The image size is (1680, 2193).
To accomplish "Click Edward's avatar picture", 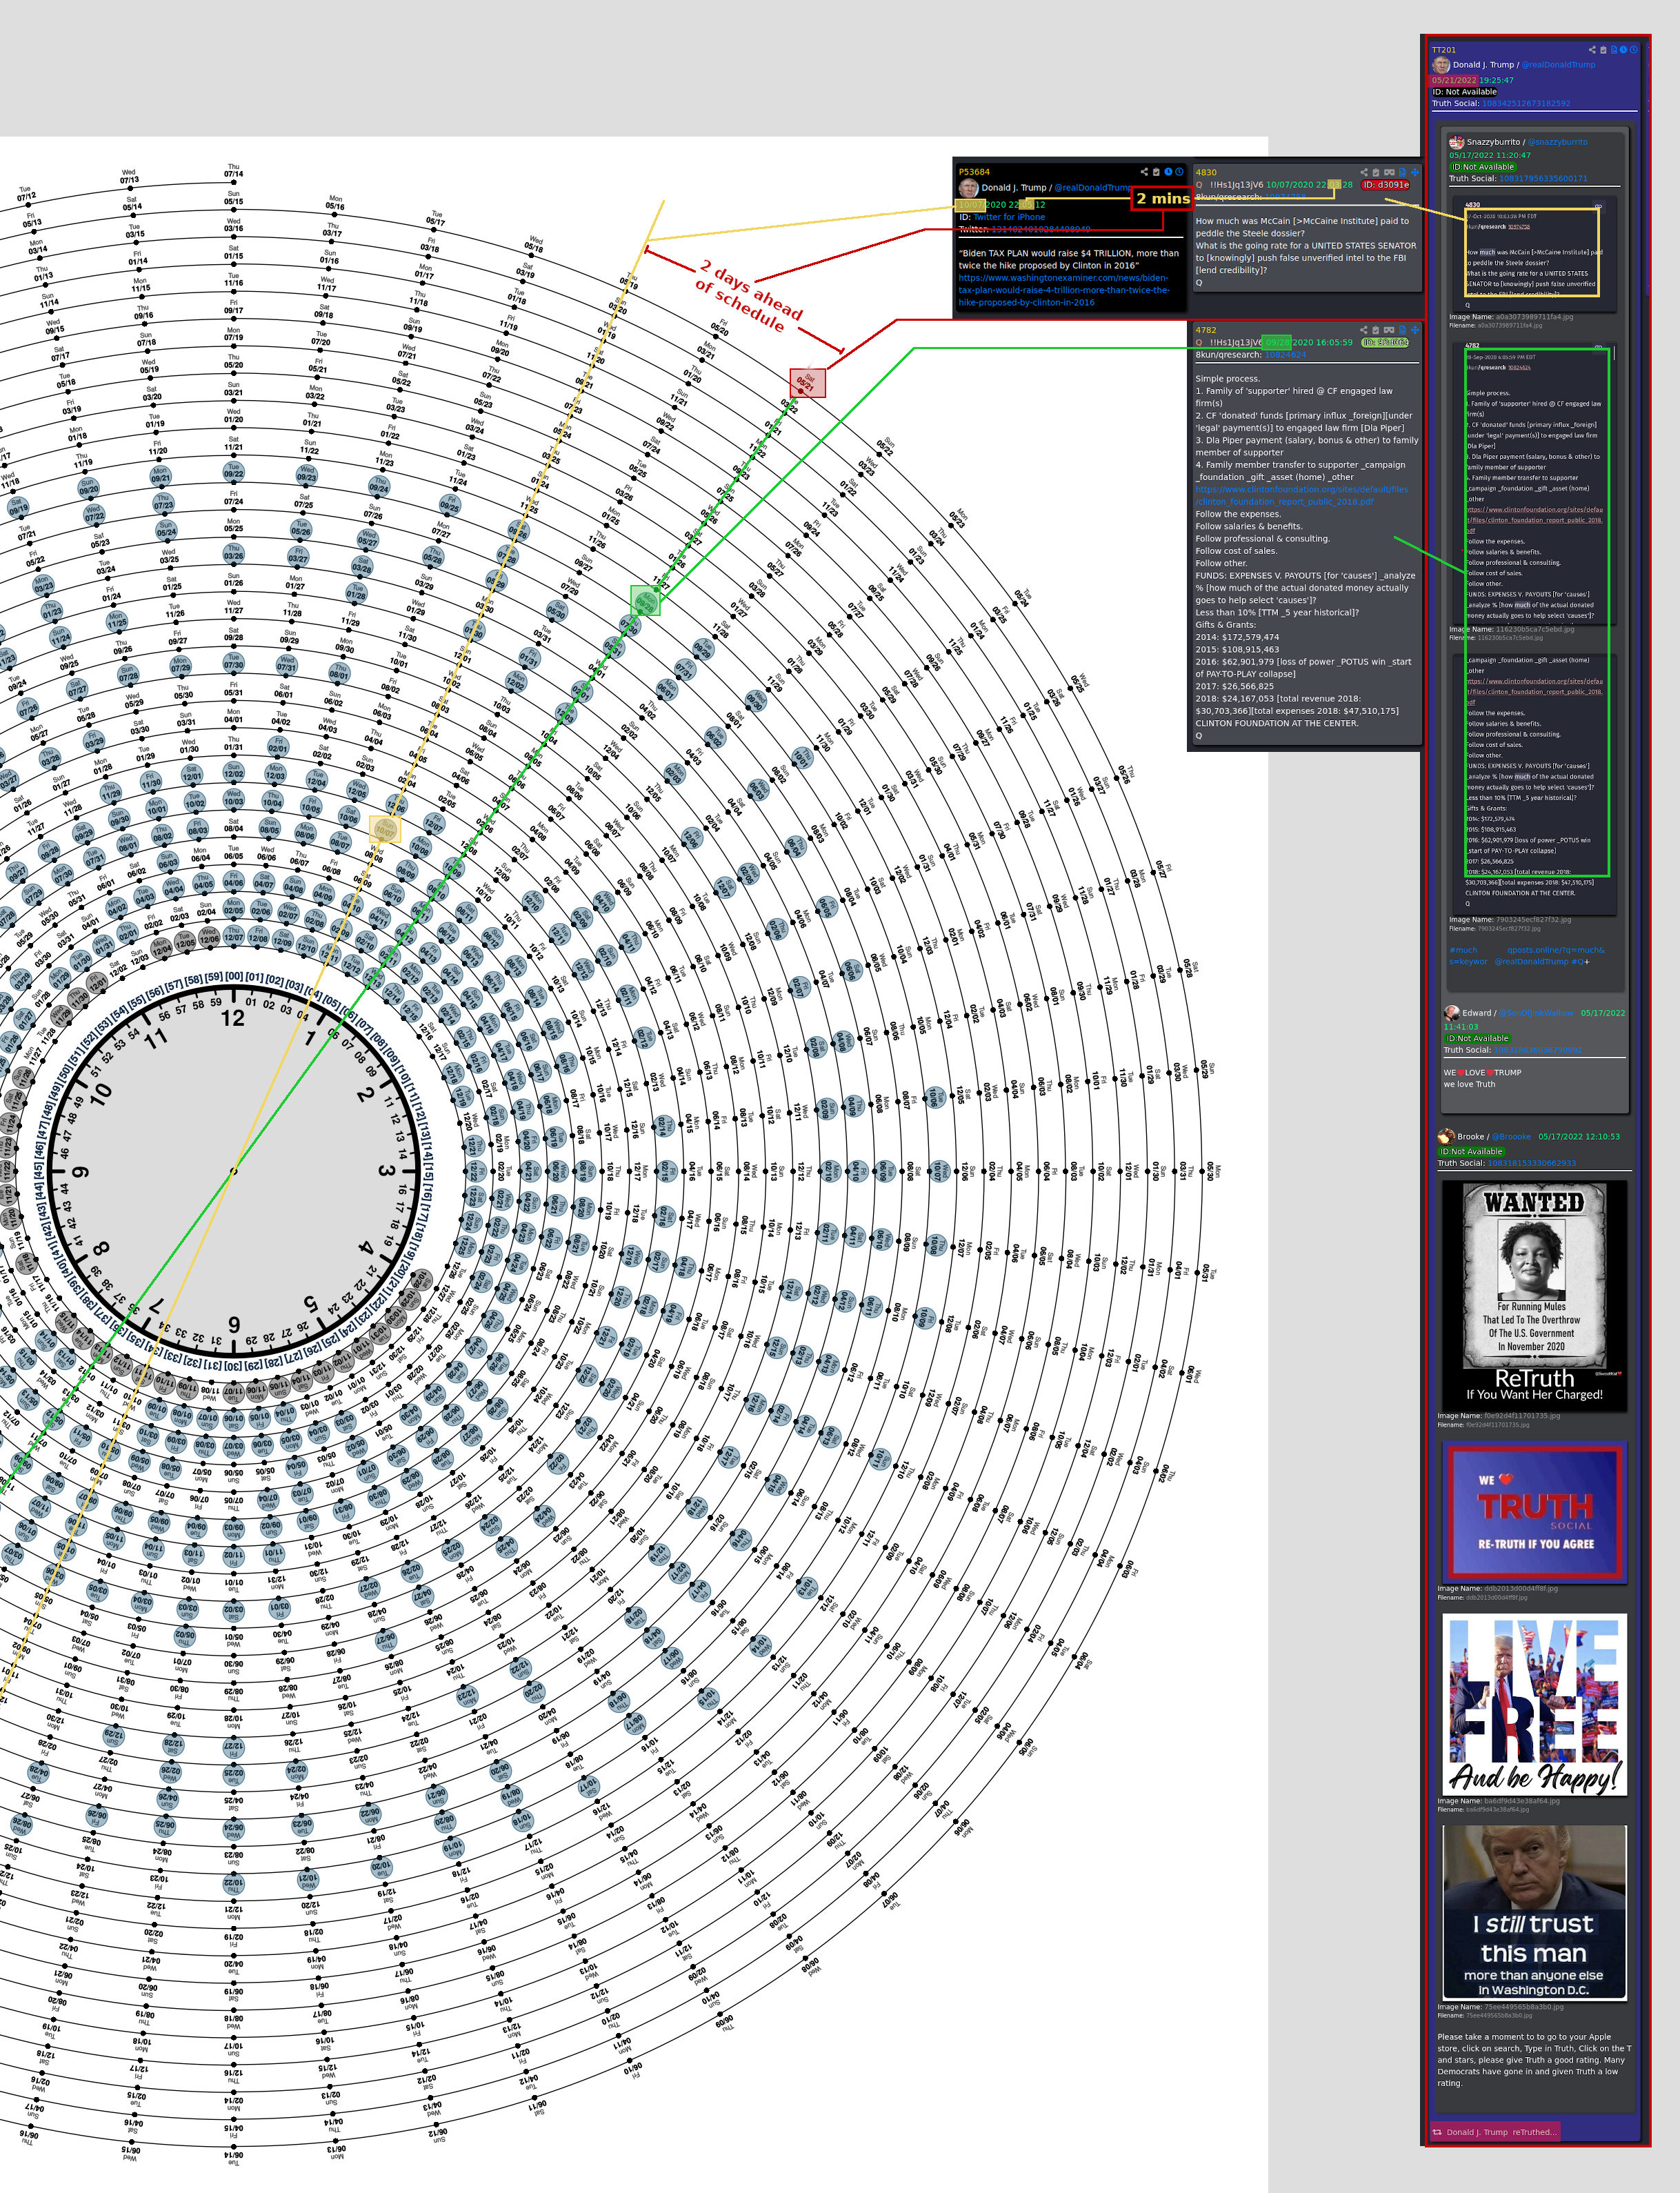I will (x=1452, y=1012).
